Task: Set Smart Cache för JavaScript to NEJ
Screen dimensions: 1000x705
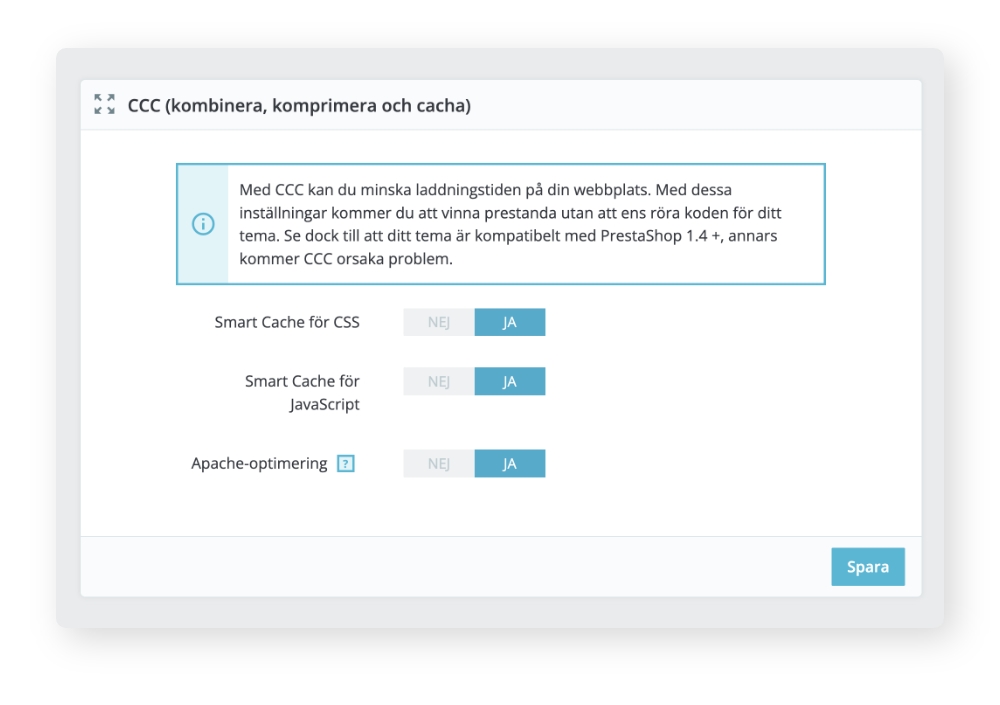Action: pyautogui.click(x=439, y=382)
